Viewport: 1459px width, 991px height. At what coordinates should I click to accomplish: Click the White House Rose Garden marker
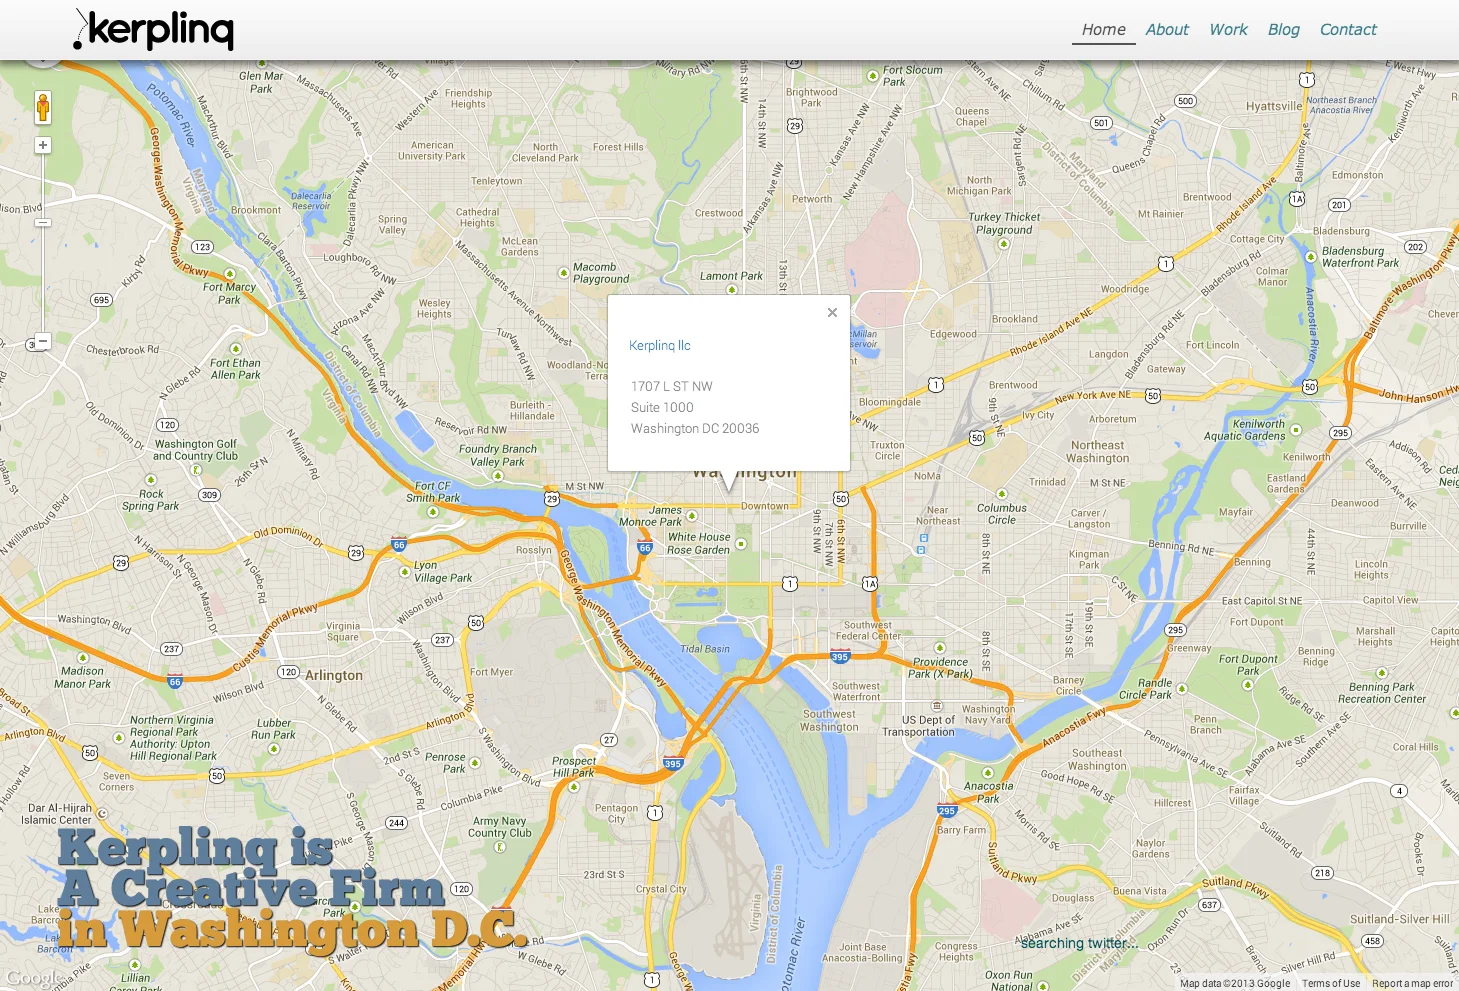pyautogui.click(x=741, y=544)
